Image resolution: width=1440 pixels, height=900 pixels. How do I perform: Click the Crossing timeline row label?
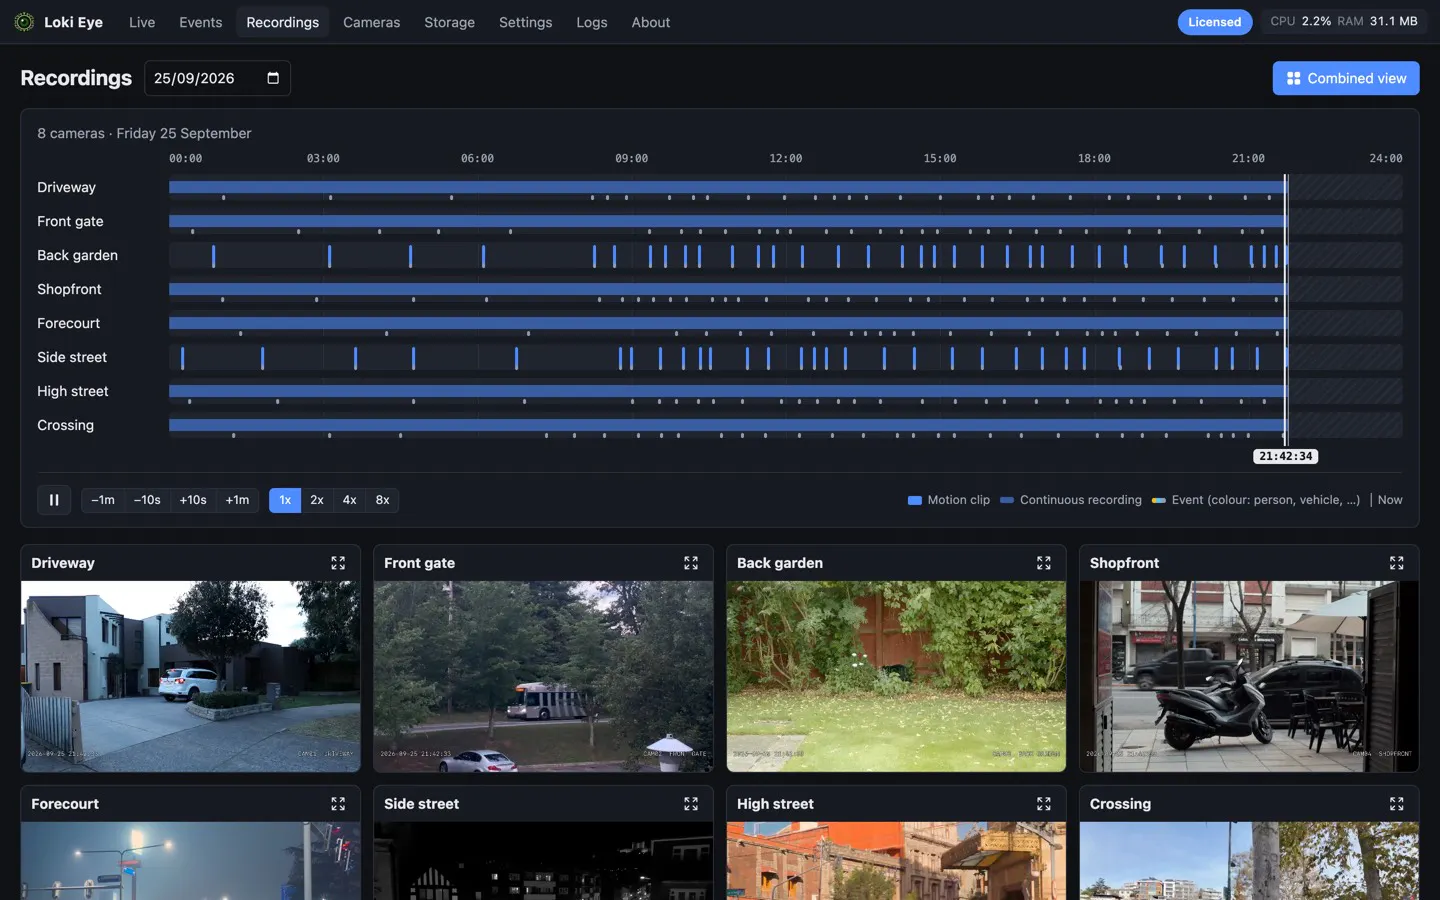pos(66,425)
